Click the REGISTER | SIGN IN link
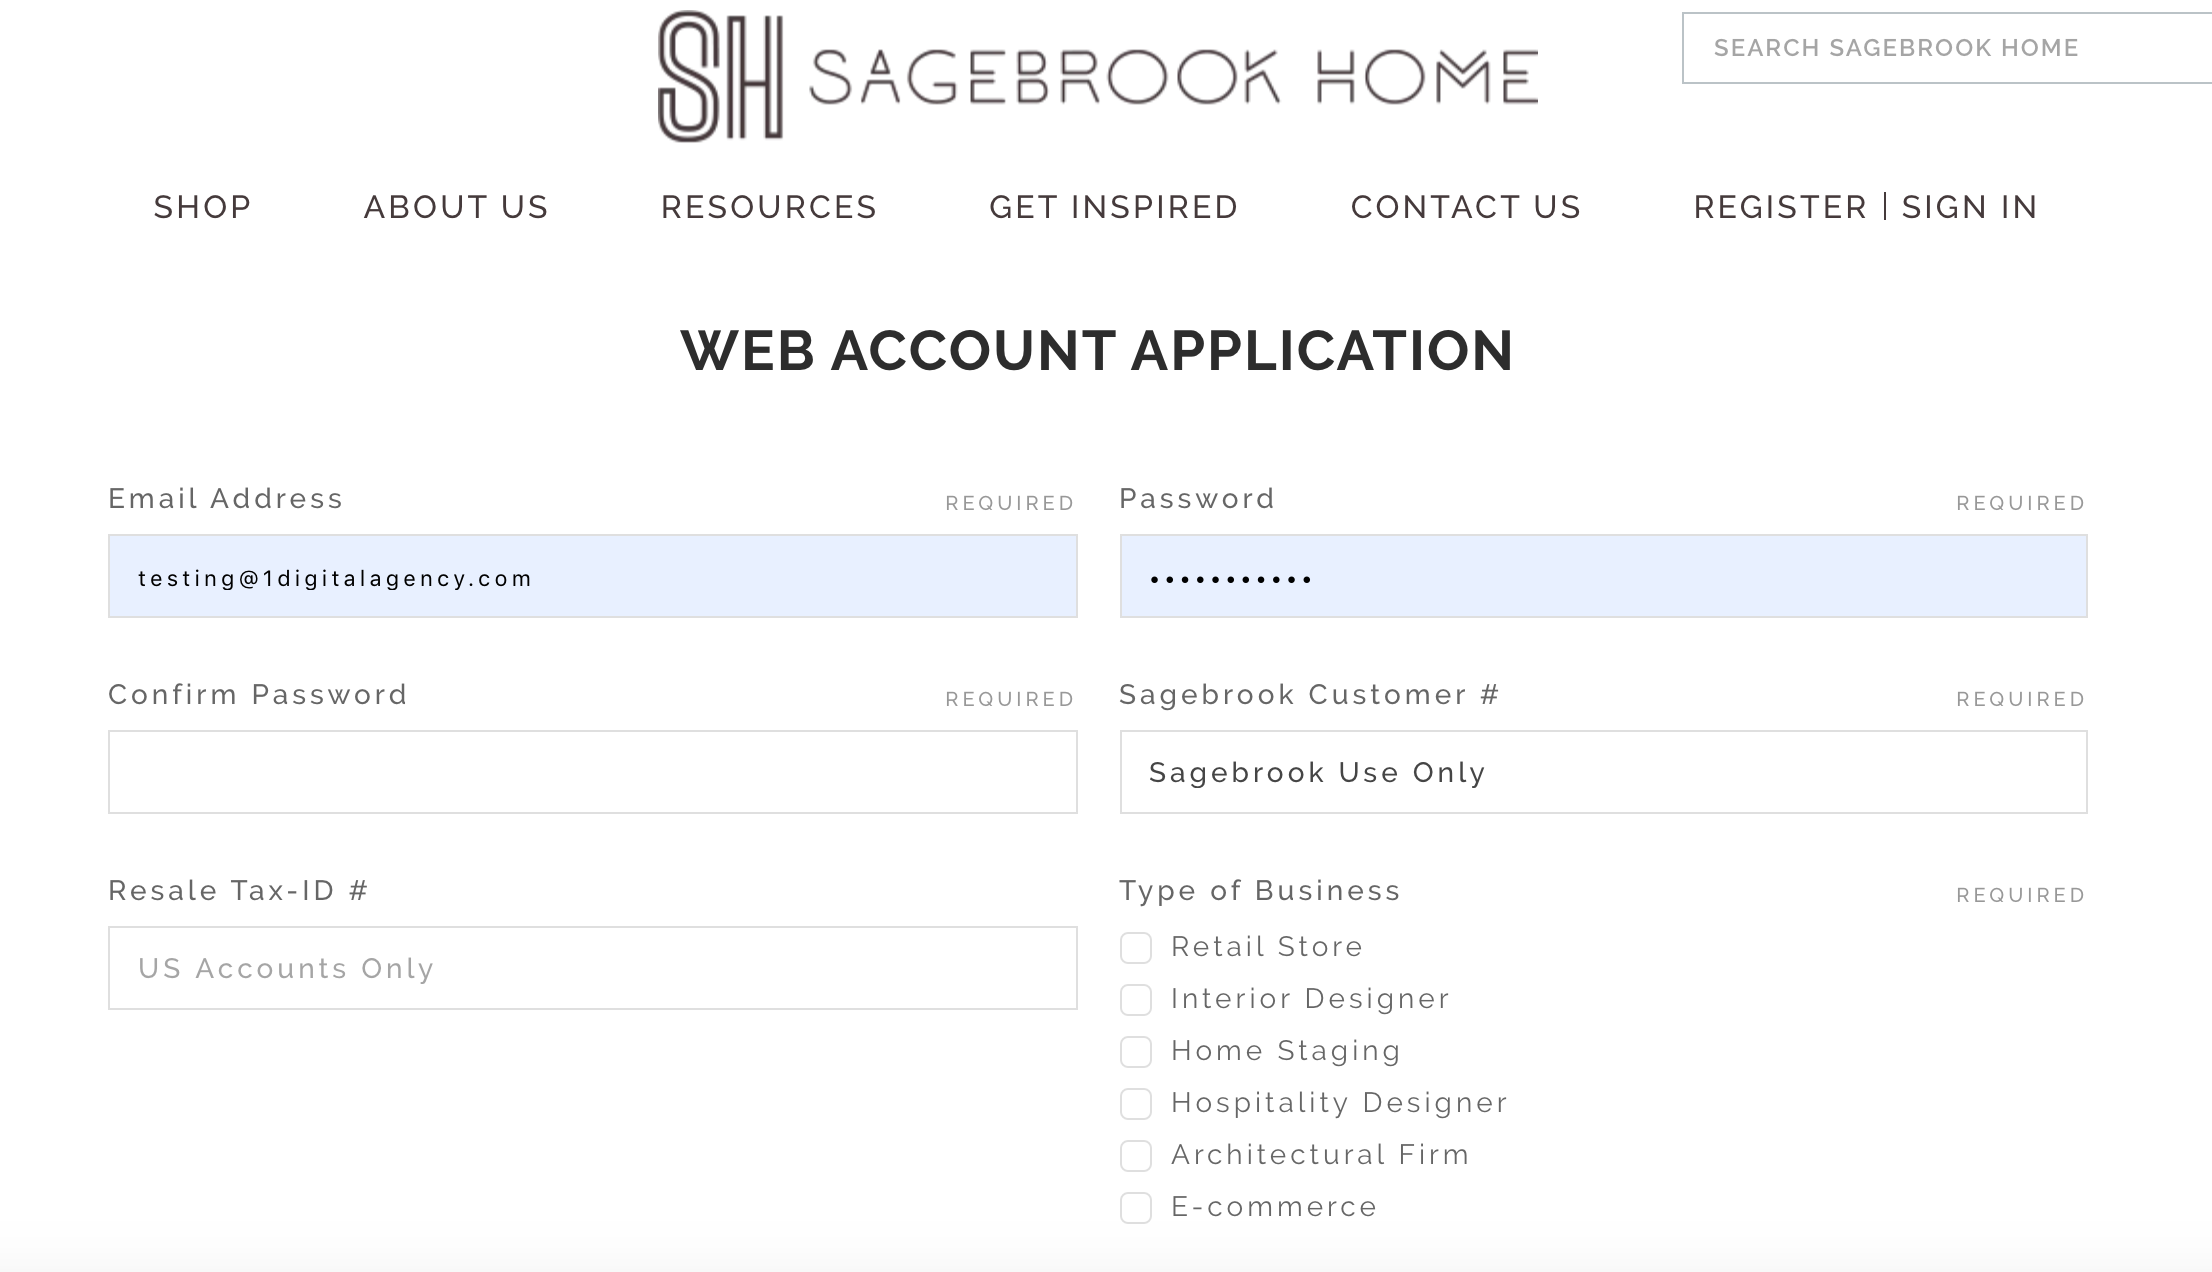Viewport: 2212px width, 1272px height. 1864,207
